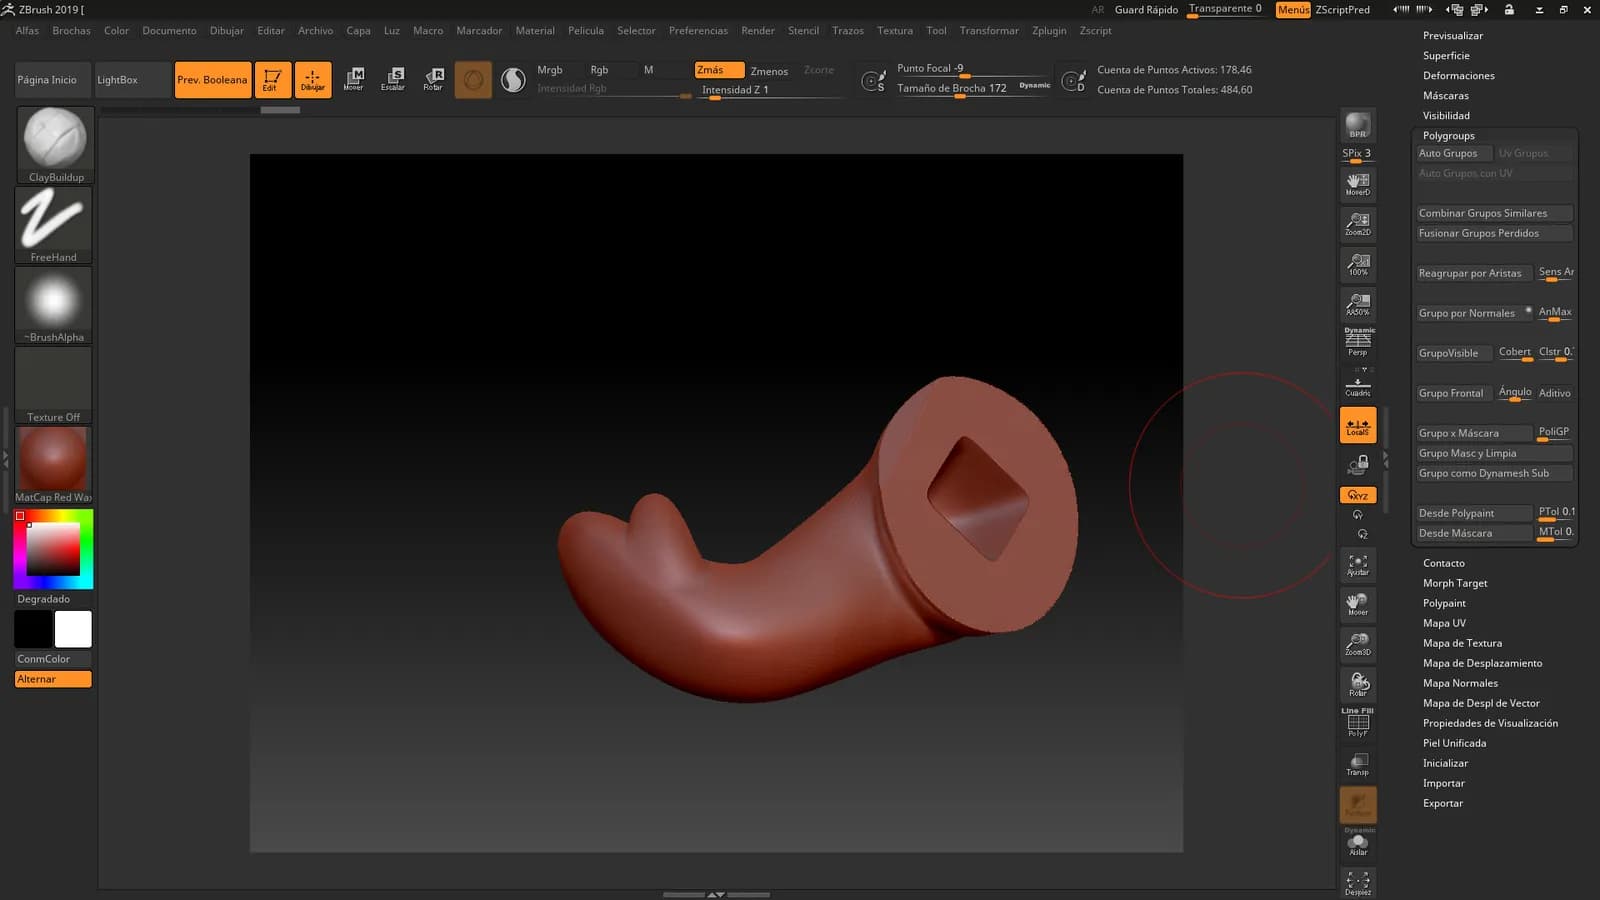Click the MoverD scroll document icon

(1358, 184)
